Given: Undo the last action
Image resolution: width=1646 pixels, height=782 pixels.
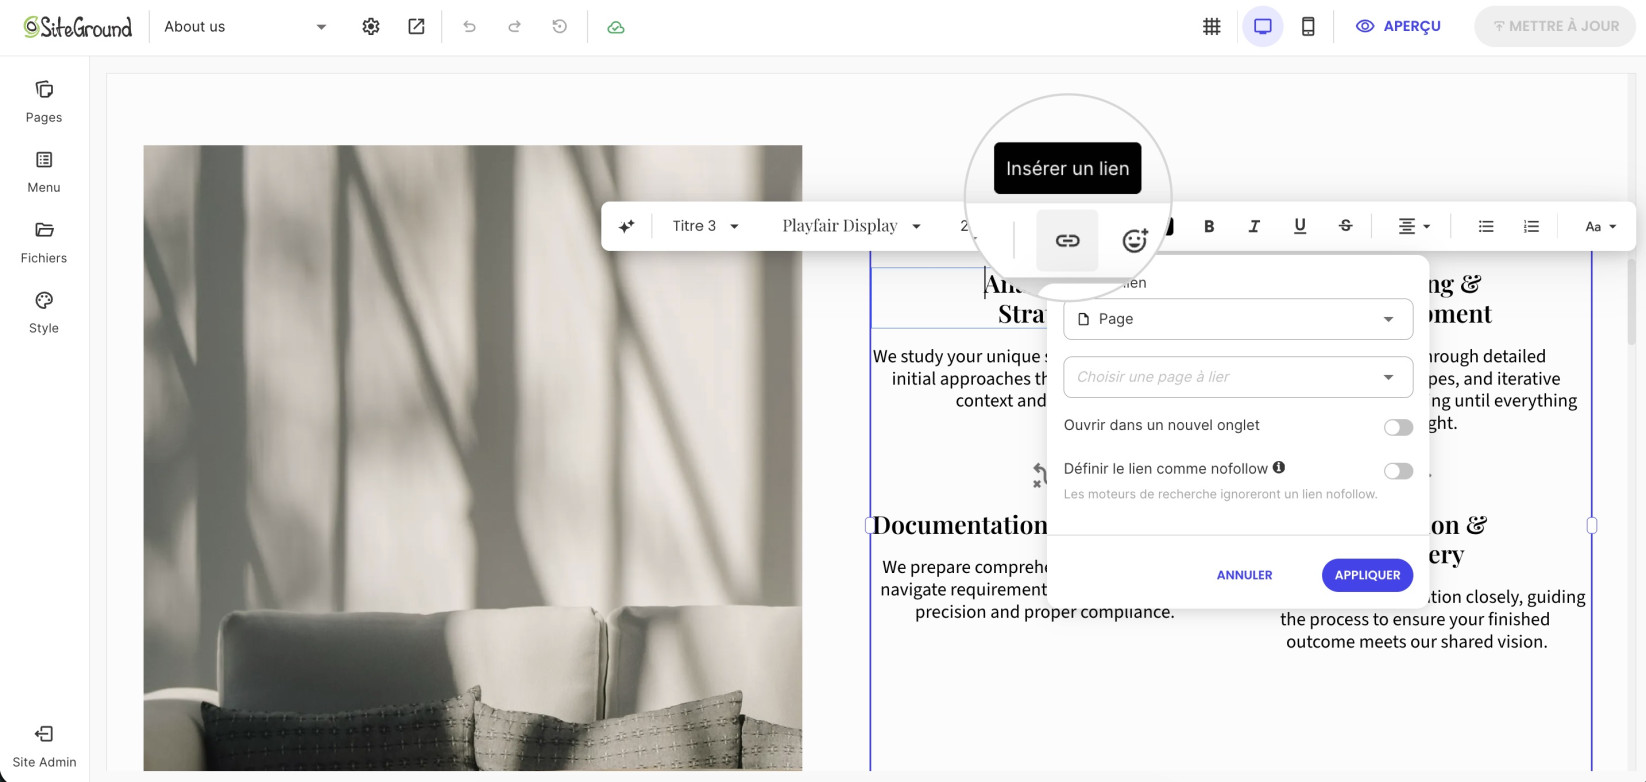Looking at the screenshot, I should pyautogui.click(x=469, y=27).
